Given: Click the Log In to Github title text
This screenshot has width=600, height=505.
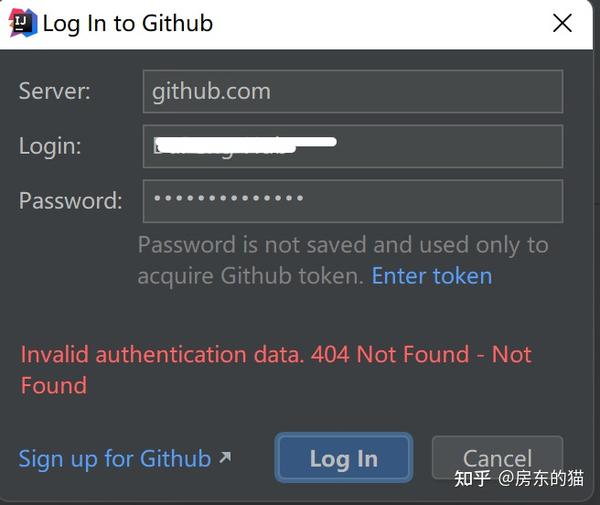Looking at the screenshot, I should [x=128, y=23].
